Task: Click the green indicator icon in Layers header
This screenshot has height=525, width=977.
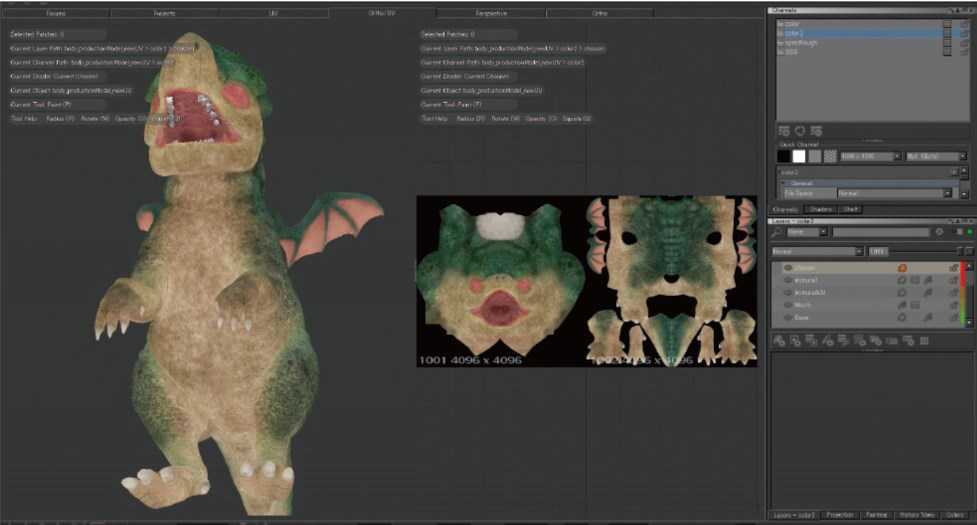Action: point(970,232)
